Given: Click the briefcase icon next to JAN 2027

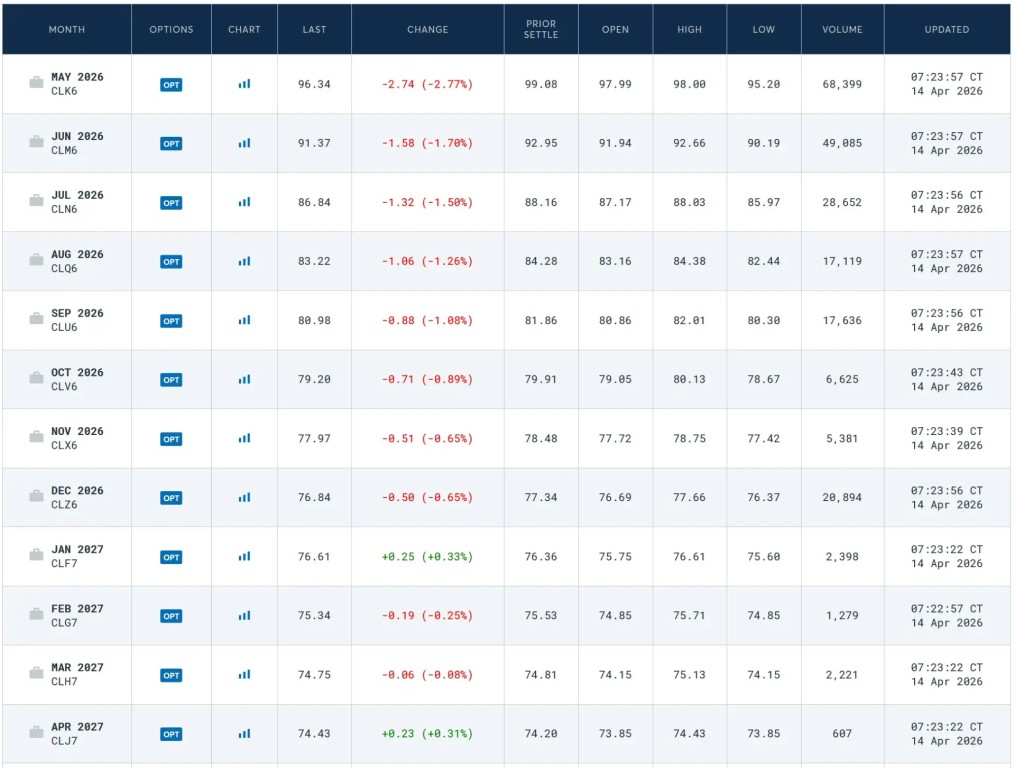Looking at the screenshot, I should click(x=36, y=556).
